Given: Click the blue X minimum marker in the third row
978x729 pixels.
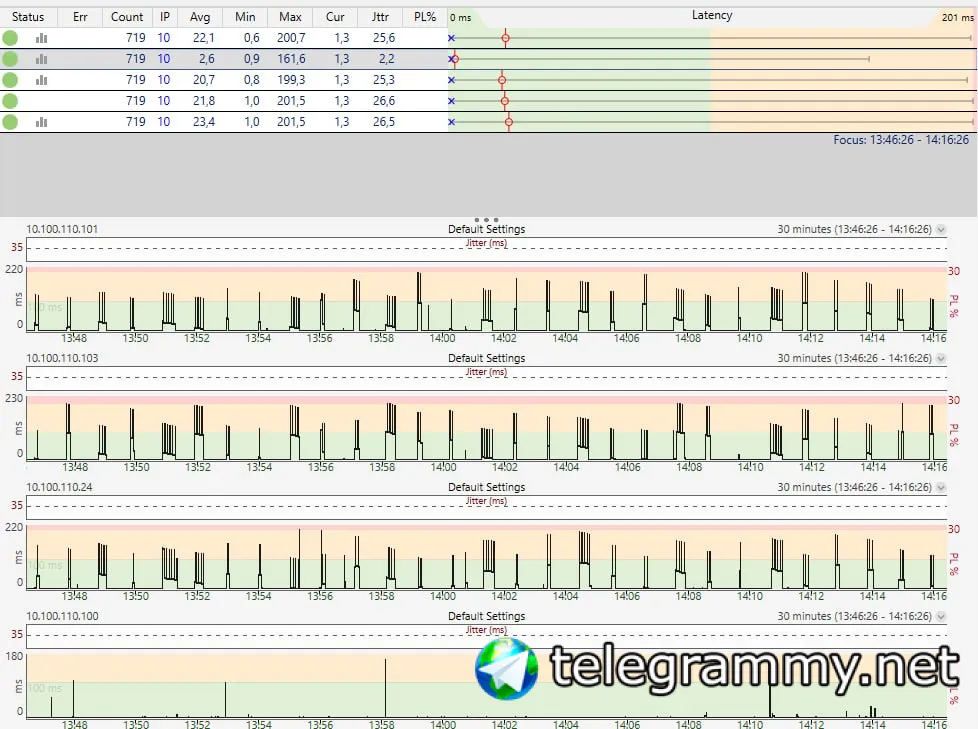Looking at the screenshot, I should 452,80.
